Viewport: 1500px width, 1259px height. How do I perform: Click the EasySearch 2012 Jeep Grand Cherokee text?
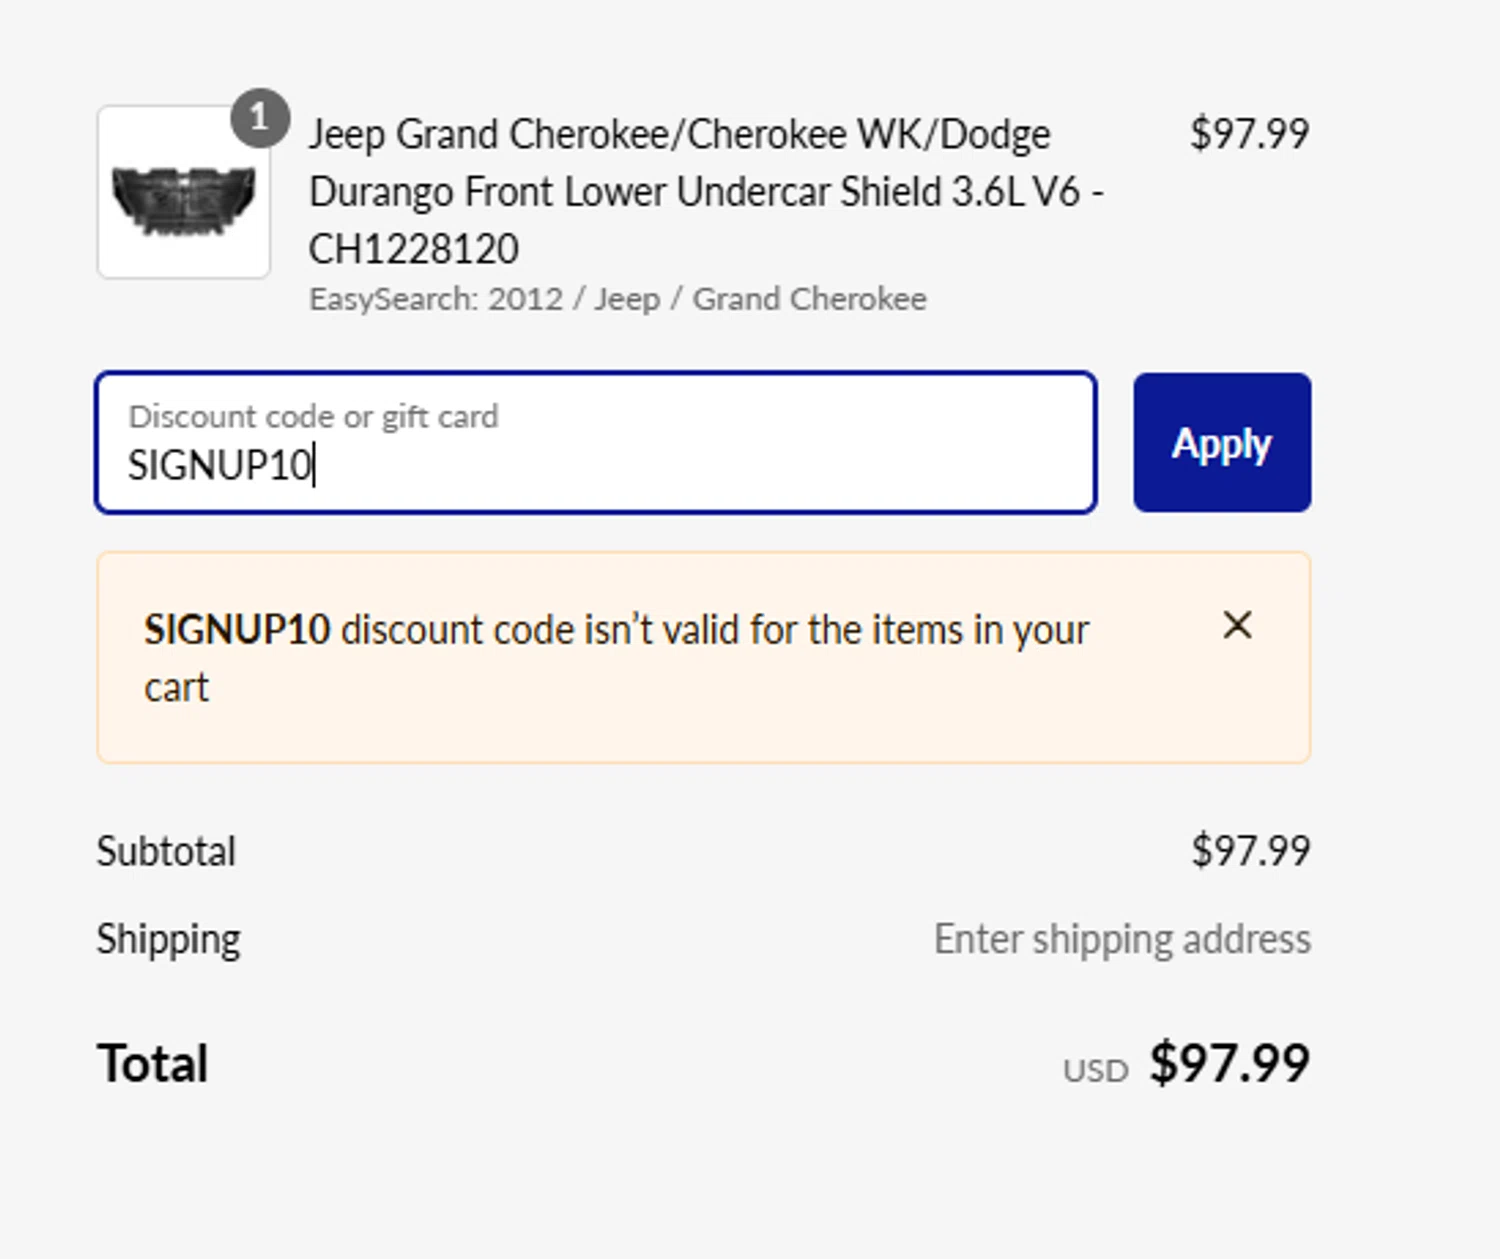(x=617, y=299)
